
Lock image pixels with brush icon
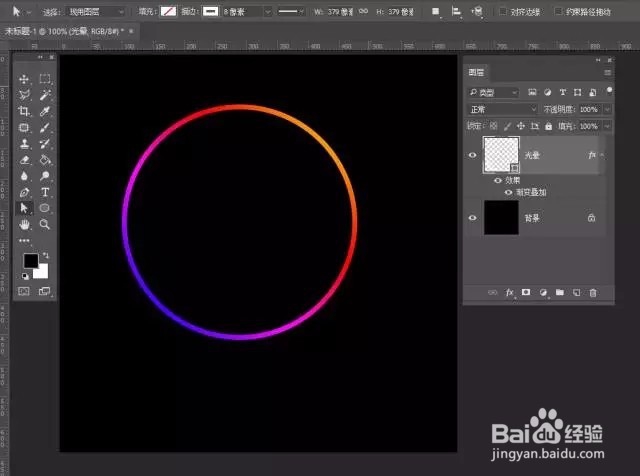pyautogui.click(x=507, y=126)
